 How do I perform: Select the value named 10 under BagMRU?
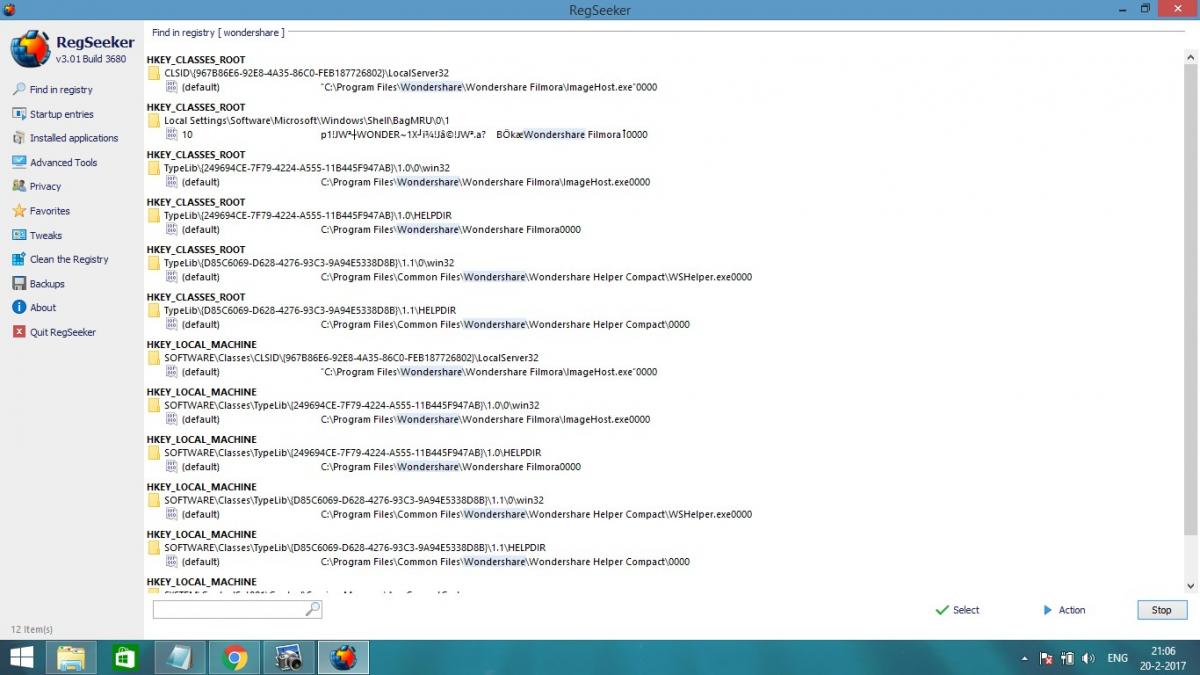point(187,134)
